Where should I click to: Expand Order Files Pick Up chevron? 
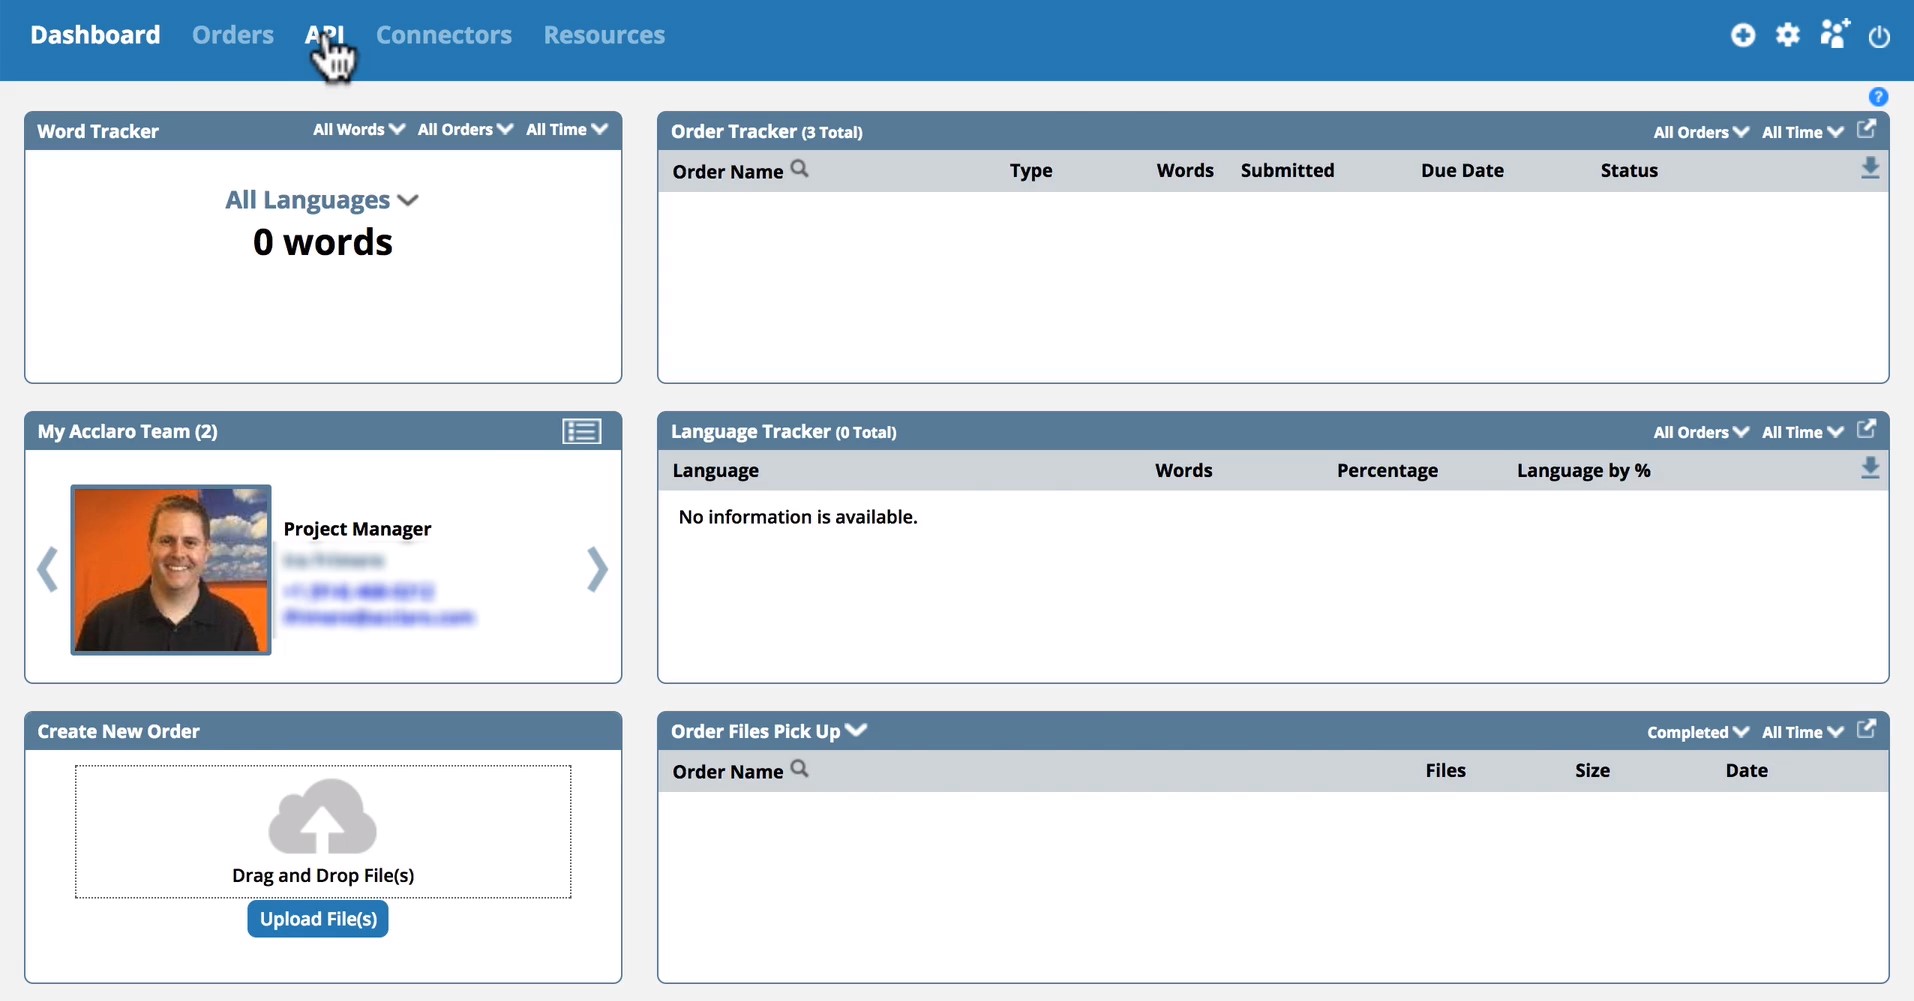coord(856,730)
